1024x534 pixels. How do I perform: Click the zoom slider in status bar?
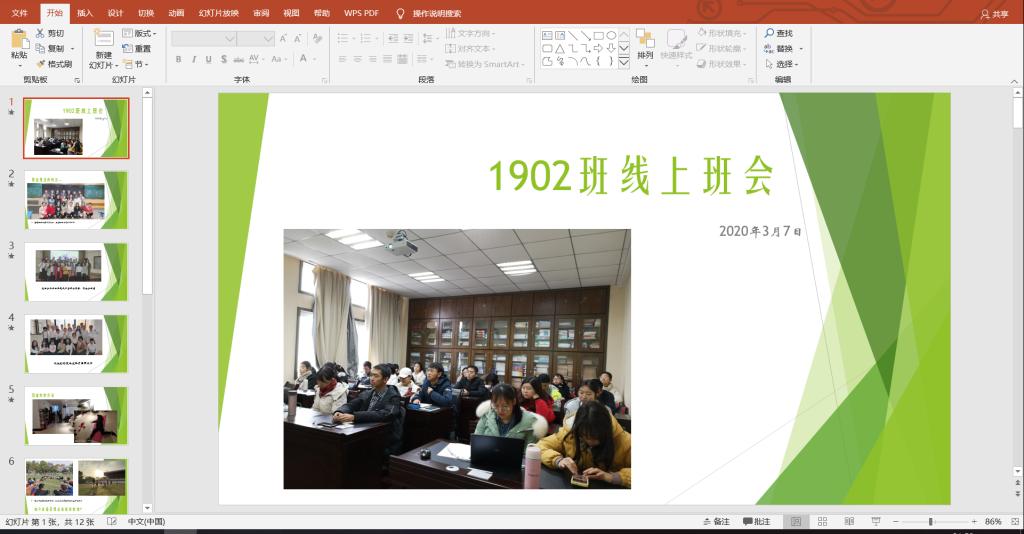point(930,521)
